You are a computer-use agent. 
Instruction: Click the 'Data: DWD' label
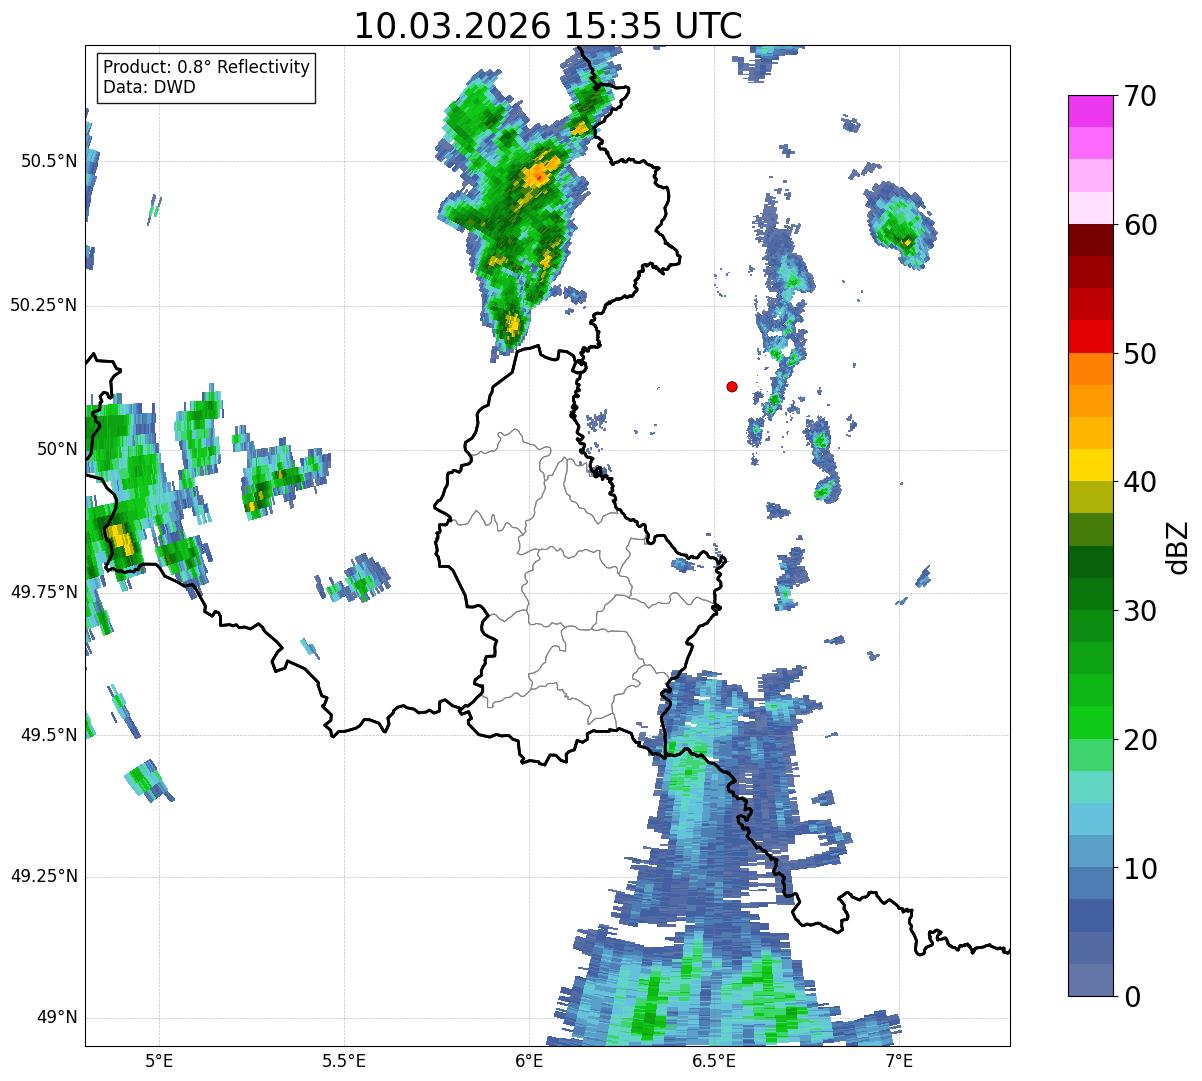point(149,87)
